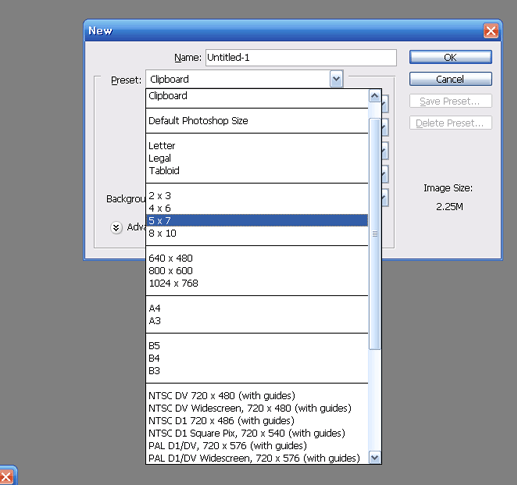Select NTSC DV Widescreen 720 x 480 preset

click(257, 408)
